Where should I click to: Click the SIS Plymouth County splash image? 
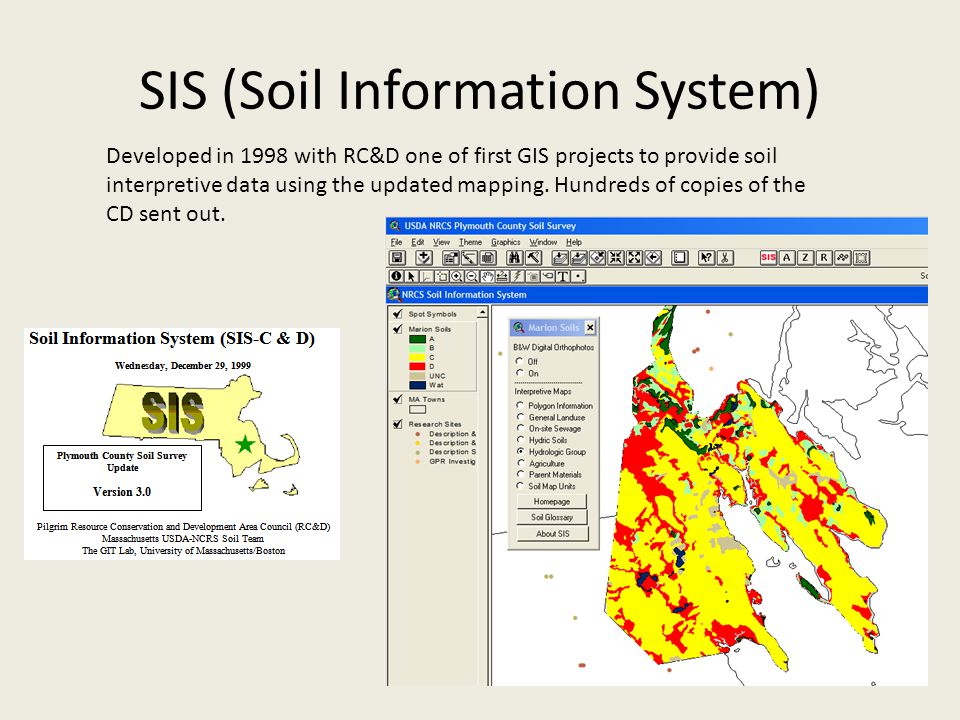(x=182, y=444)
